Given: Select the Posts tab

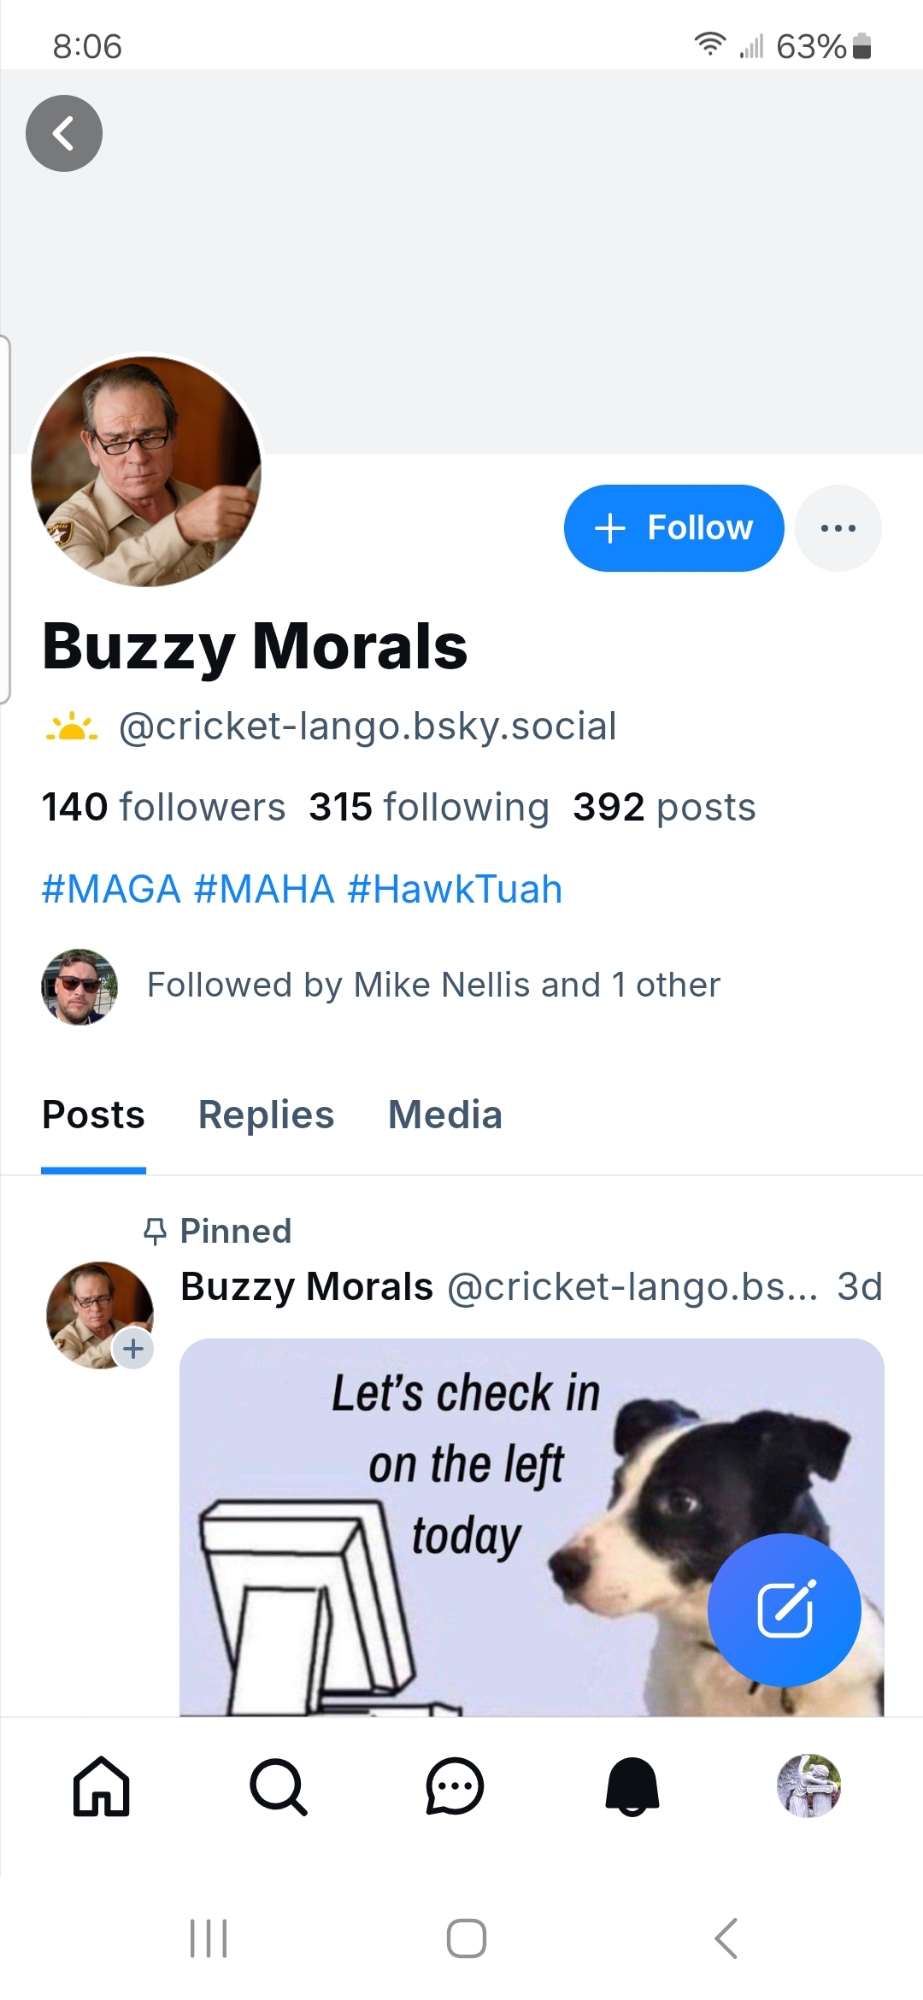Looking at the screenshot, I should 93,1115.
